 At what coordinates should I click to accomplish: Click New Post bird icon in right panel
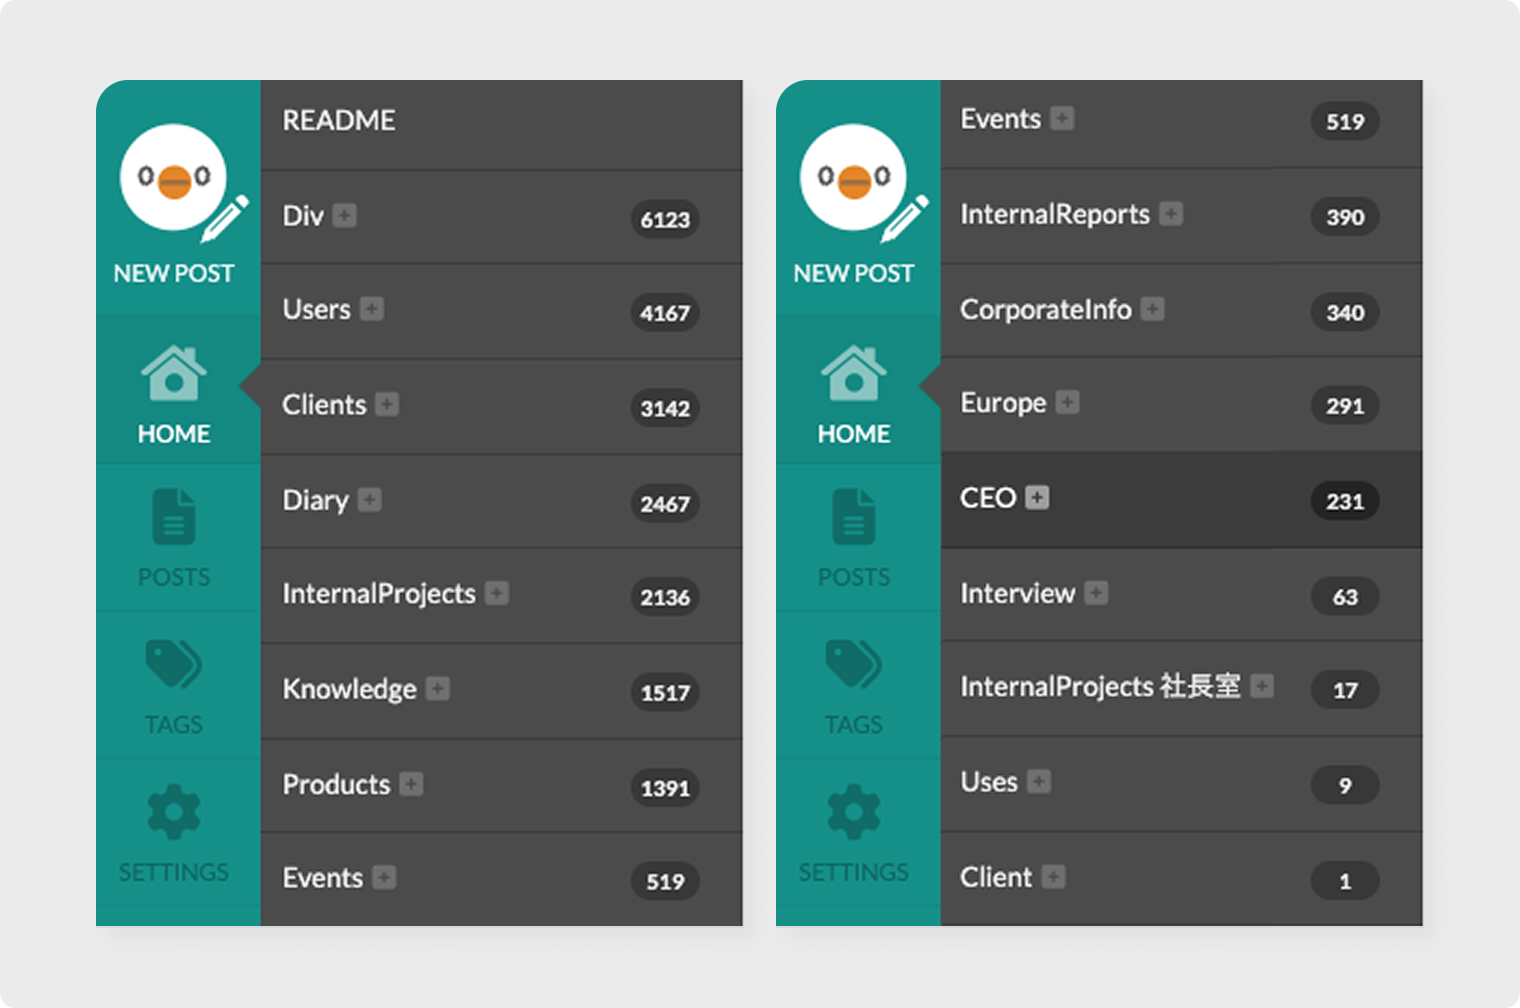[853, 178]
